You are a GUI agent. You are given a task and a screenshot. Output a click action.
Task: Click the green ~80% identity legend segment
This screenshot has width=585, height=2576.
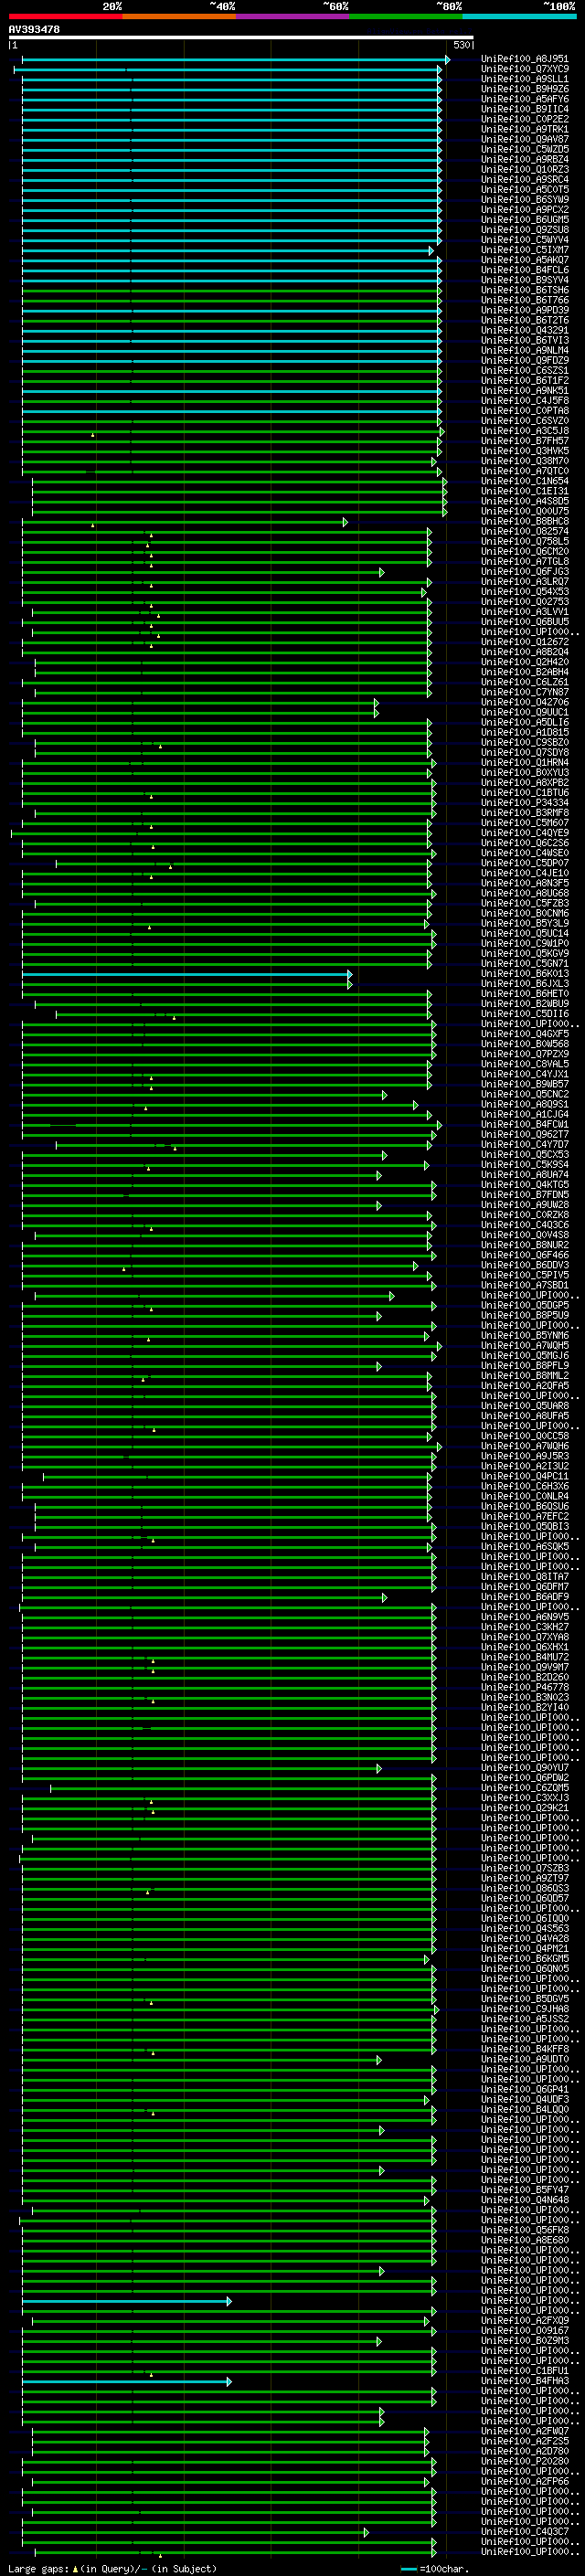point(406,16)
